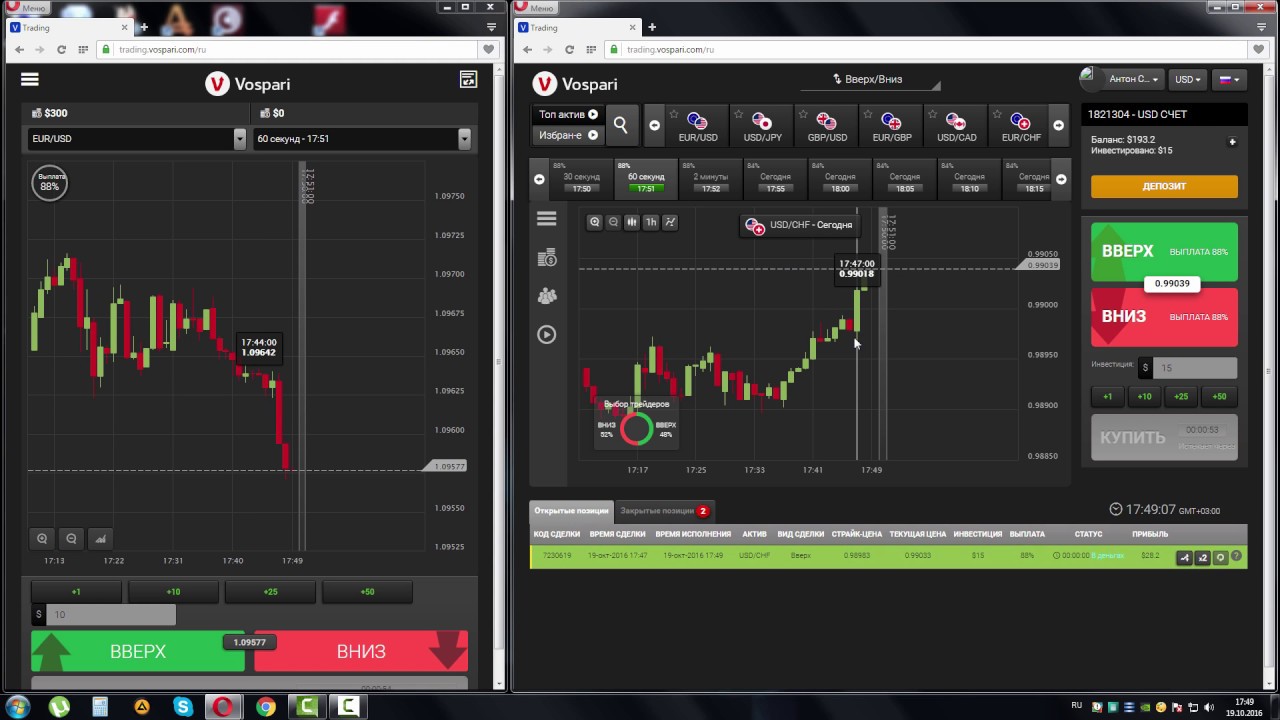1280x720 pixels.
Task: Click the green ВВЕРХ button in the right window
Action: click(1164, 251)
